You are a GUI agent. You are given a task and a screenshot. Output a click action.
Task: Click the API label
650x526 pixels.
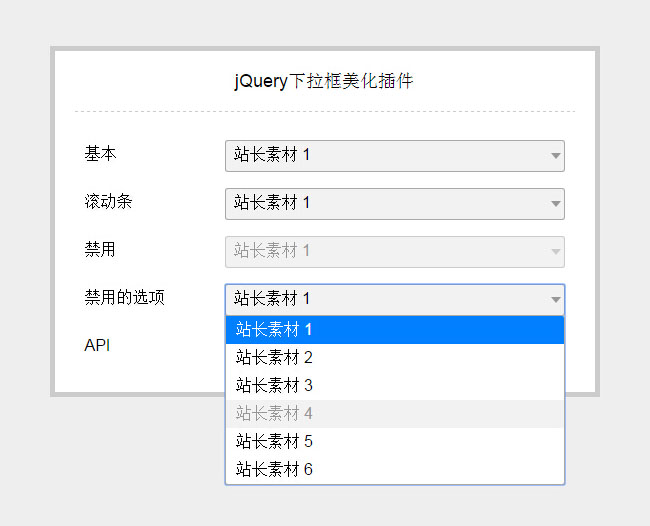point(97,345)
